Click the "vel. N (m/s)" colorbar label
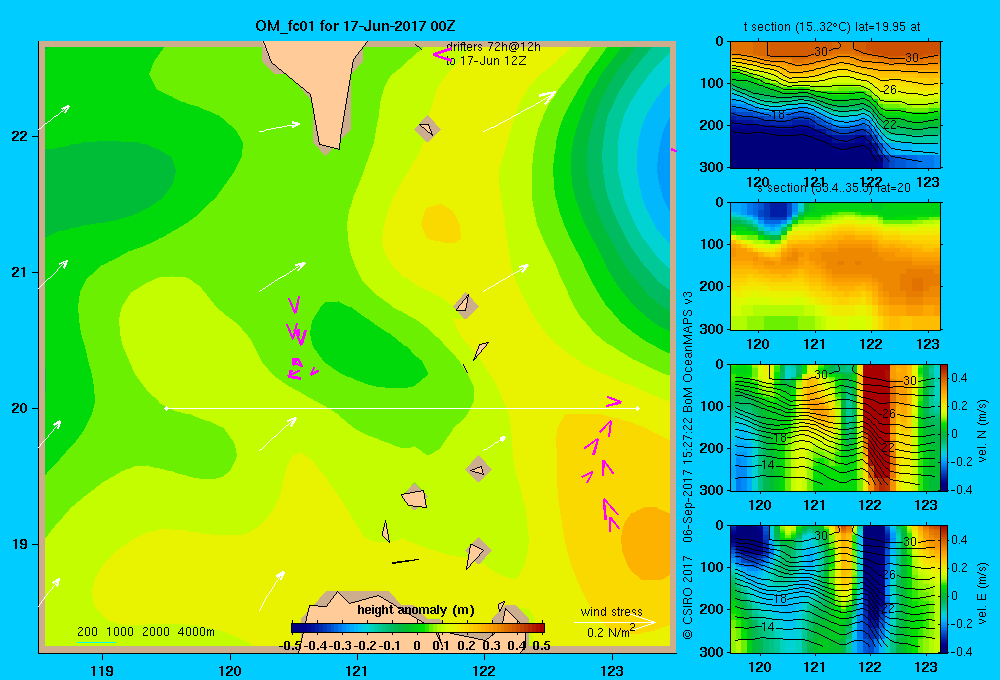Screen dimensions: 1000x680 click(x=983, y=431)
